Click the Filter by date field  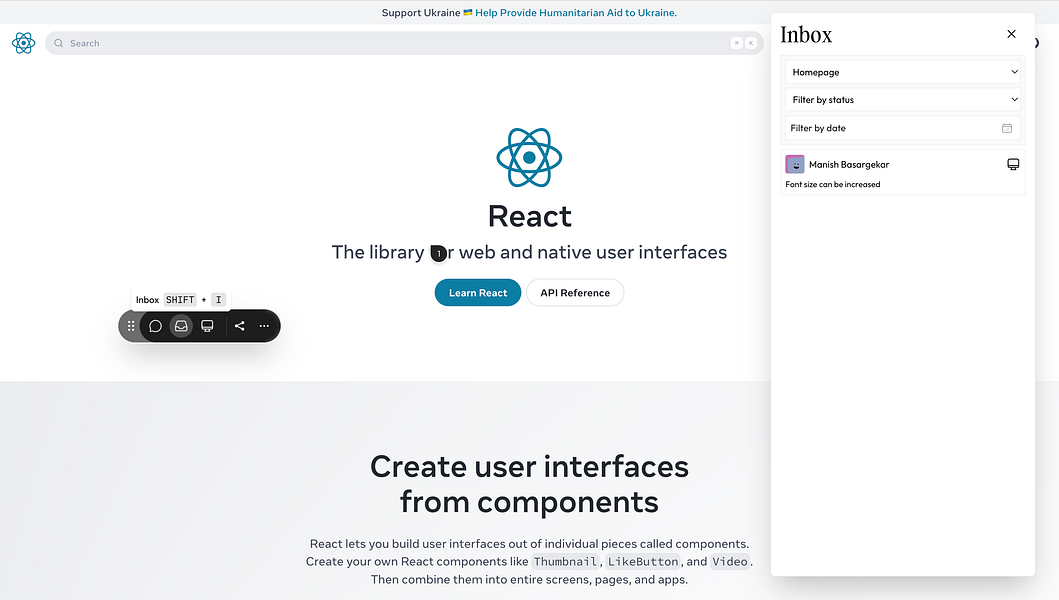pos(903,128)
